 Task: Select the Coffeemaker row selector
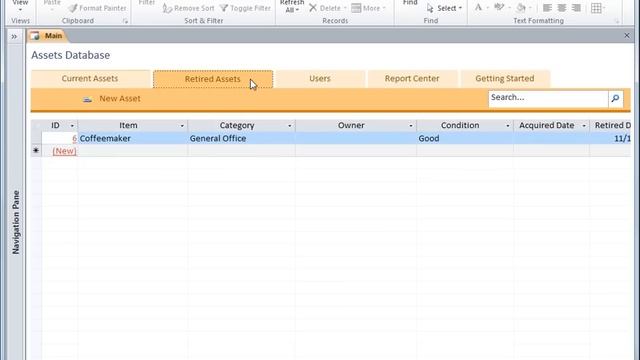(36, 138)
